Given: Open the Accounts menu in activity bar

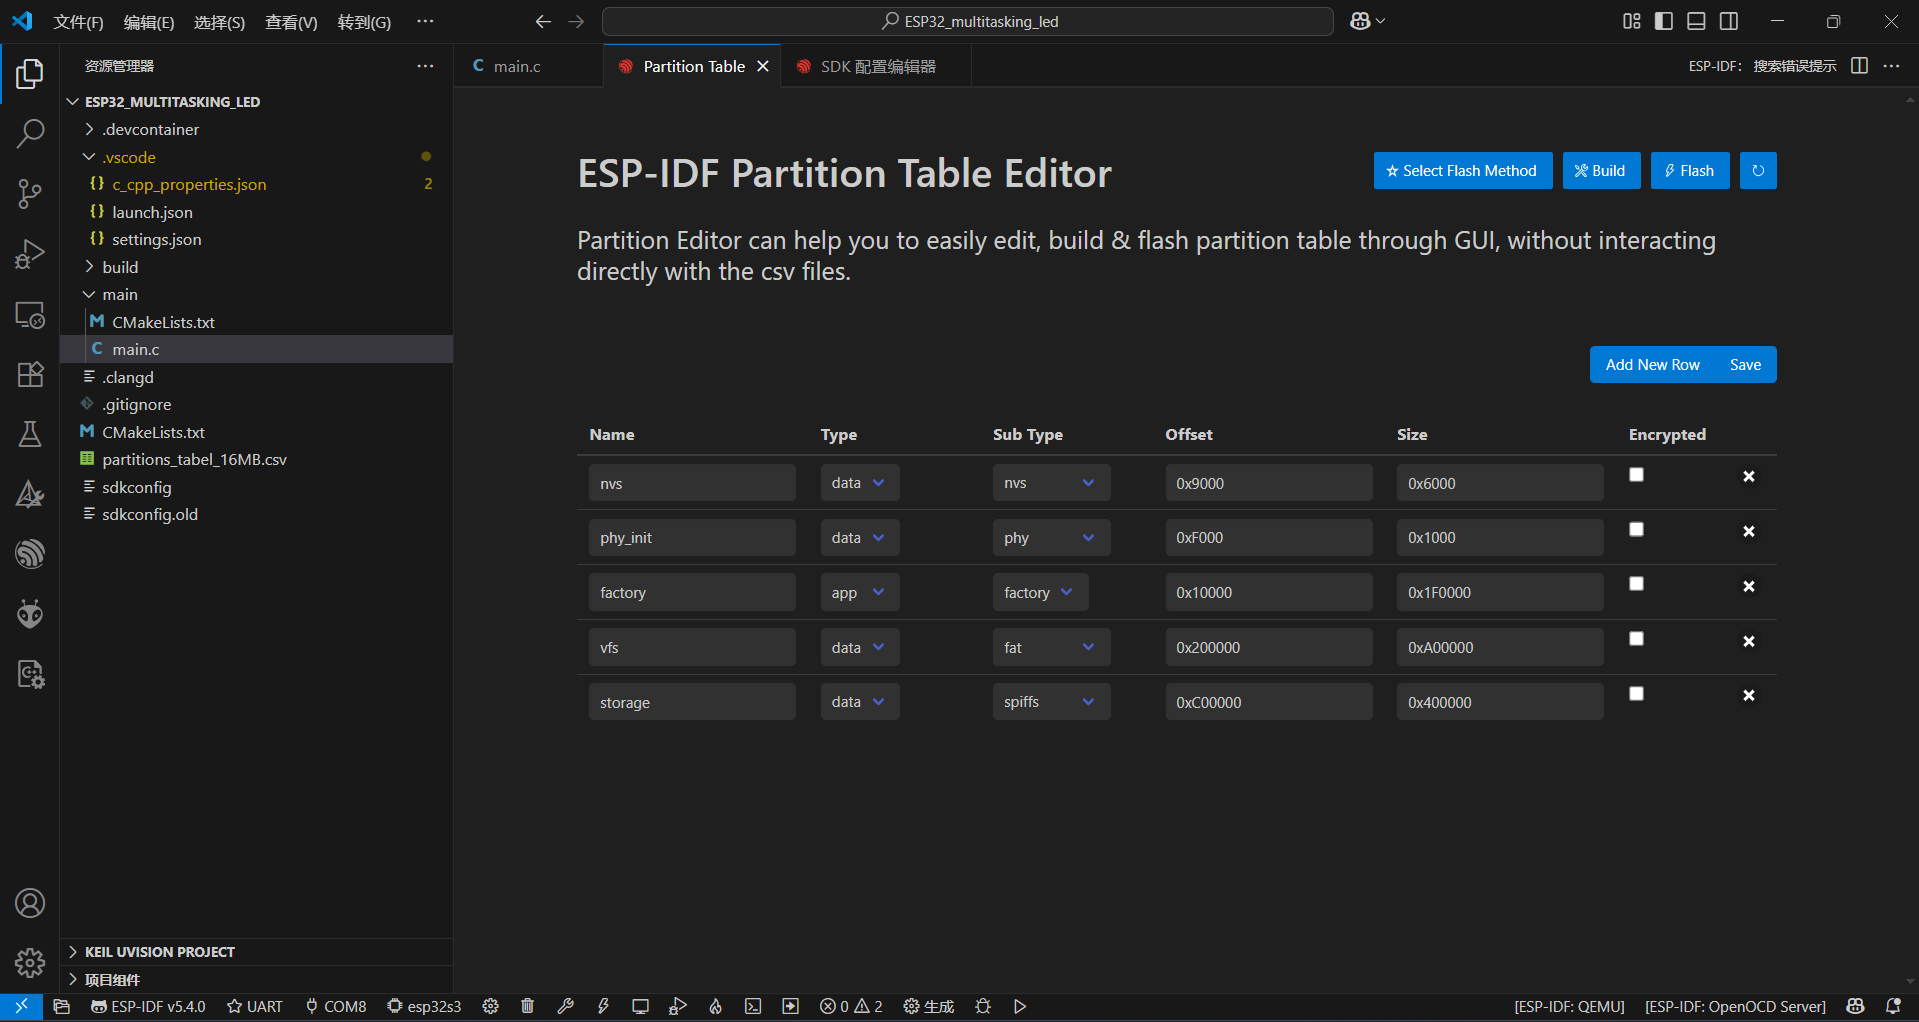Looking at the screenshot, I should (30, 903).
